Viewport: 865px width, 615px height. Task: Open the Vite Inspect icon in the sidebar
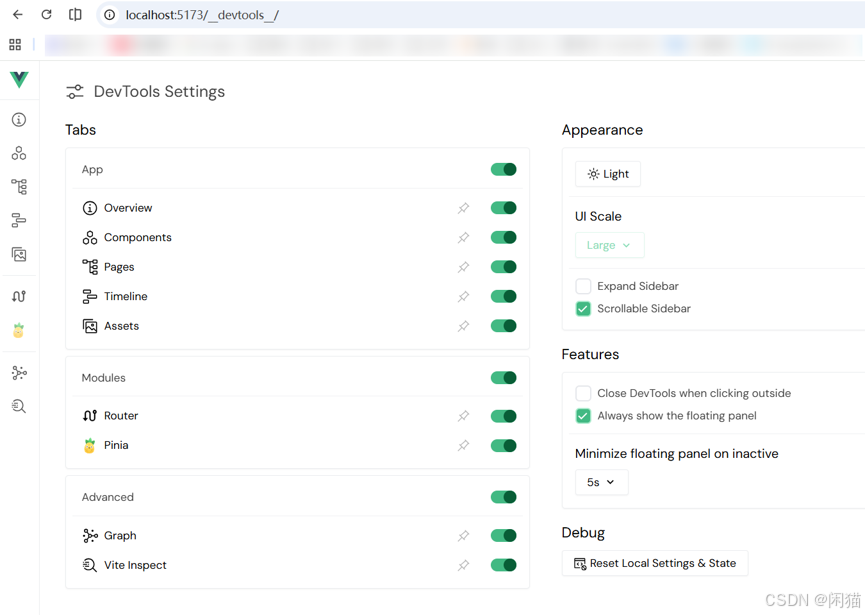point(19,407)
